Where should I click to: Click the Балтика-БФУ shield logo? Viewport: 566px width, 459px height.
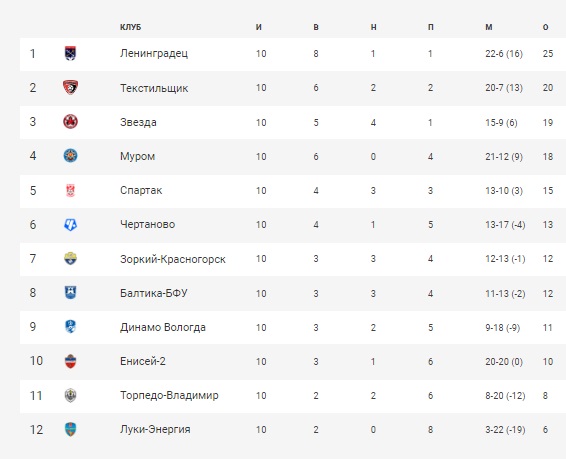(x=70, y=292)
